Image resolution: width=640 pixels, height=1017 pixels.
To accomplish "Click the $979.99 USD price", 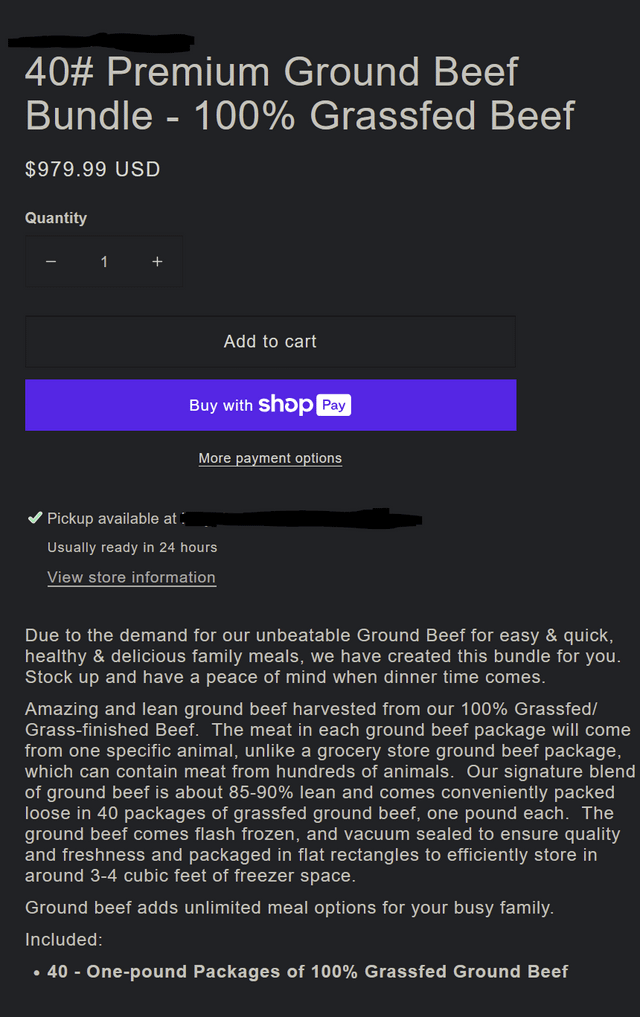I will tap(93, 169).
